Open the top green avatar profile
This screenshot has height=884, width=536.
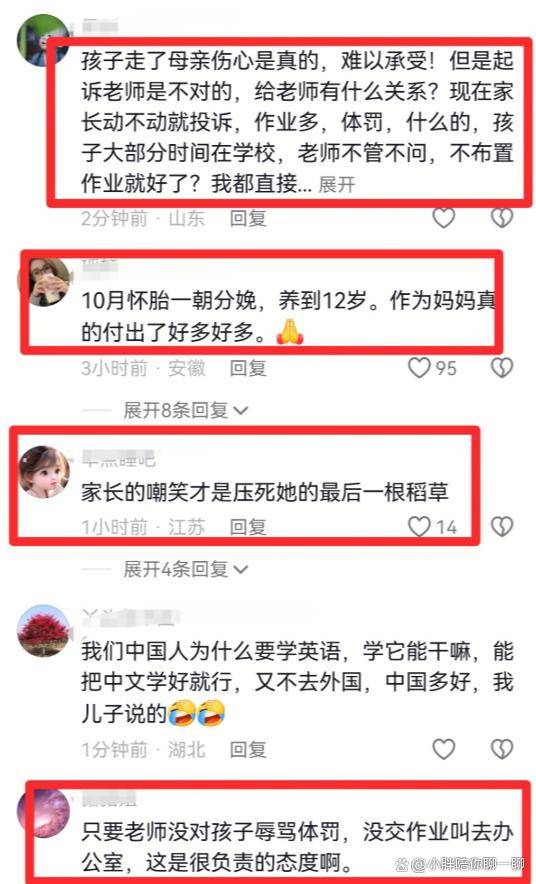pyautogui.click(x=43, y=40)
